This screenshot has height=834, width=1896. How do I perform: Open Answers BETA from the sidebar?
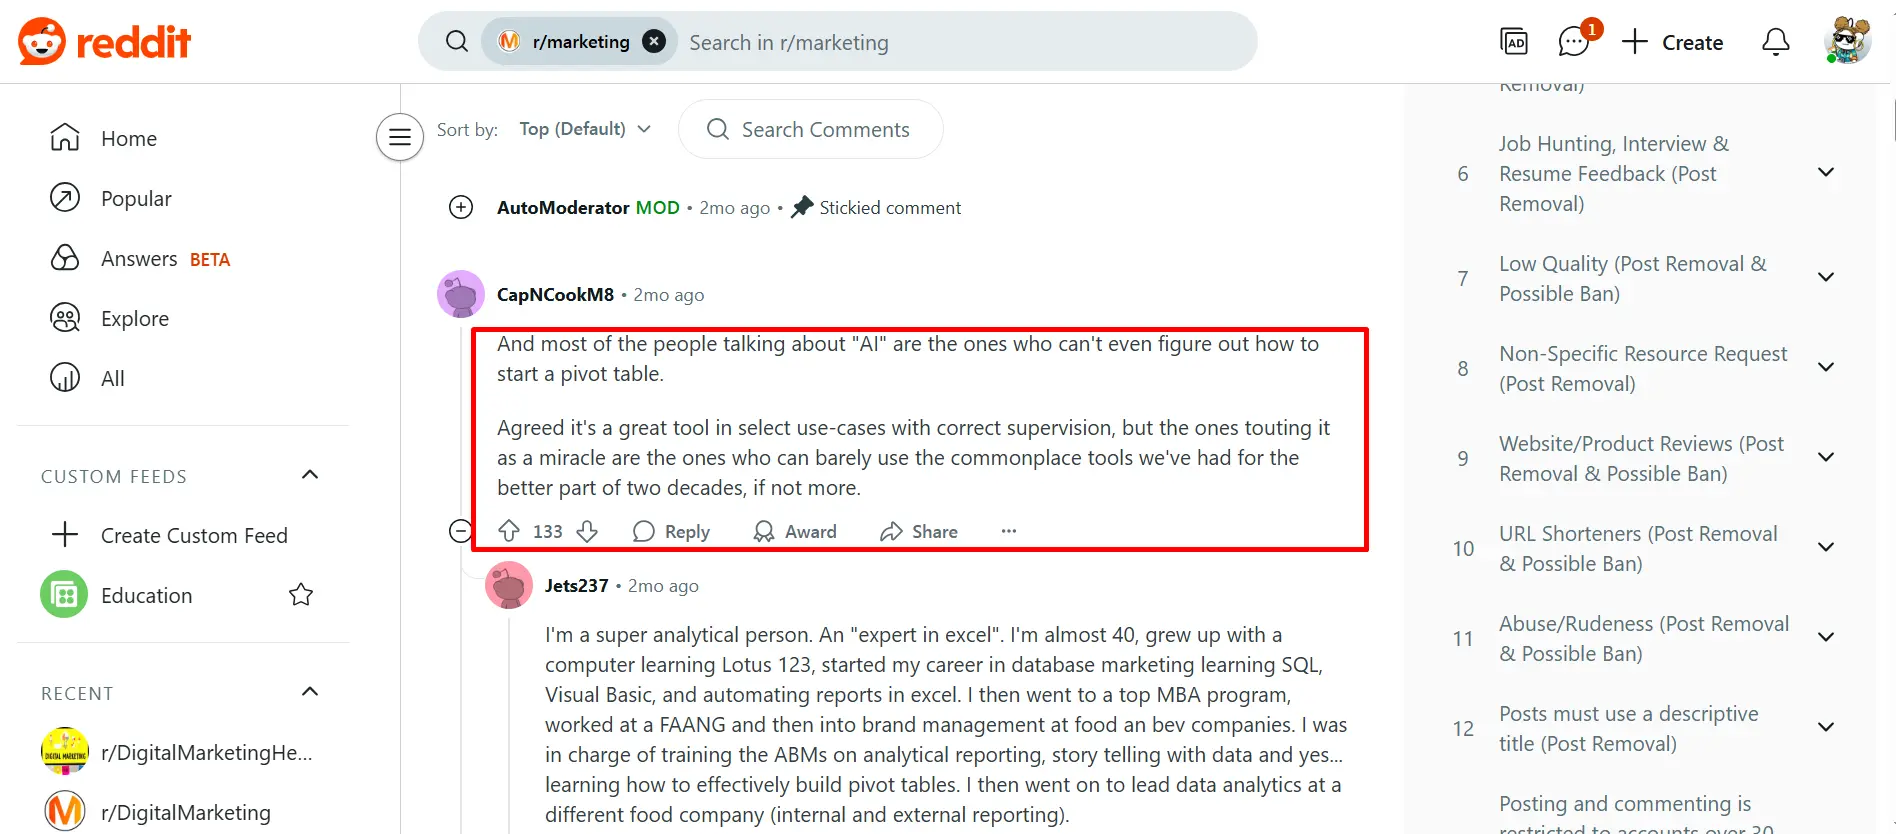pos(140,258)
